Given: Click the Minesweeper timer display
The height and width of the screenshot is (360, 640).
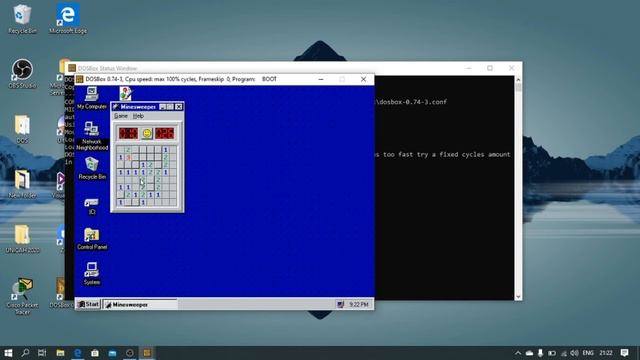Looking at the screenshot, I should (x=165, y=133).
